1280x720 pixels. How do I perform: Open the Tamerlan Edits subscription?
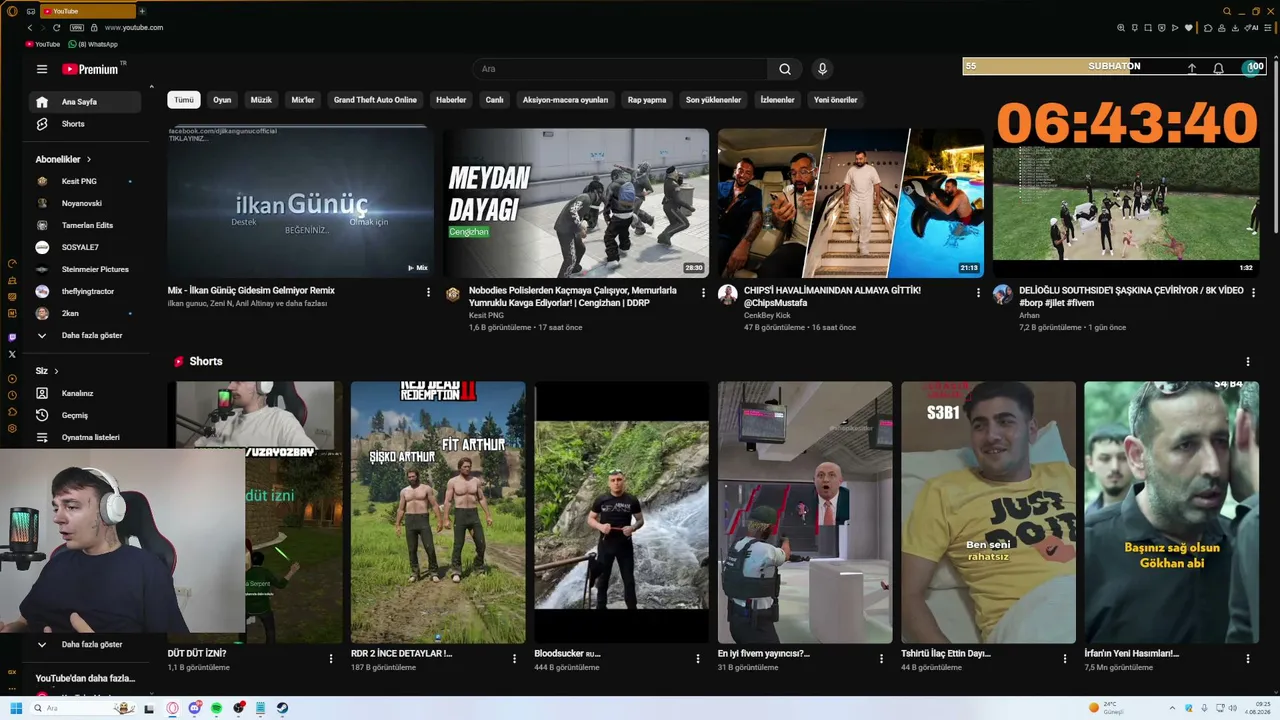tap(85, 225)
